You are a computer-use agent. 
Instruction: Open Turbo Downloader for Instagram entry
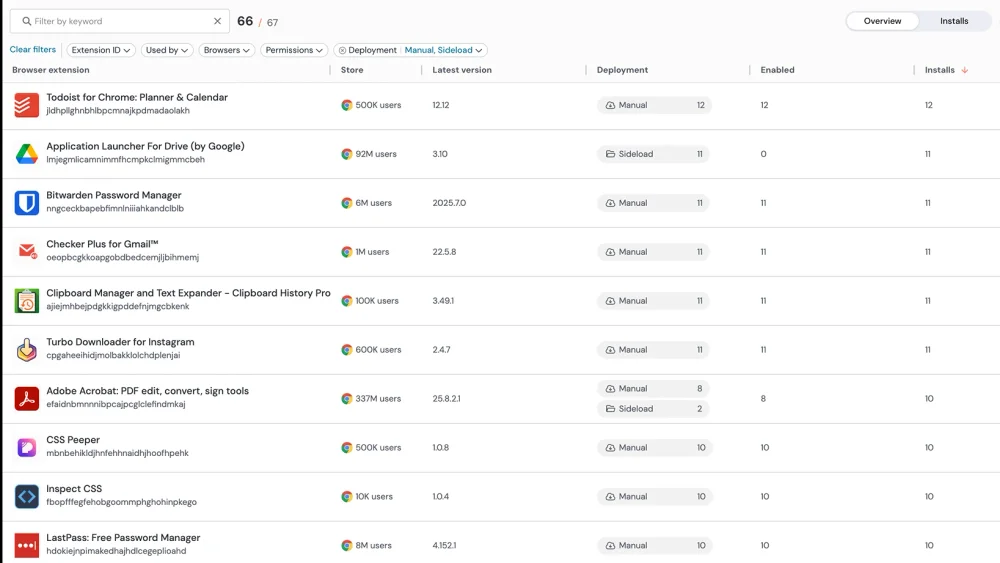click(121, 342)
